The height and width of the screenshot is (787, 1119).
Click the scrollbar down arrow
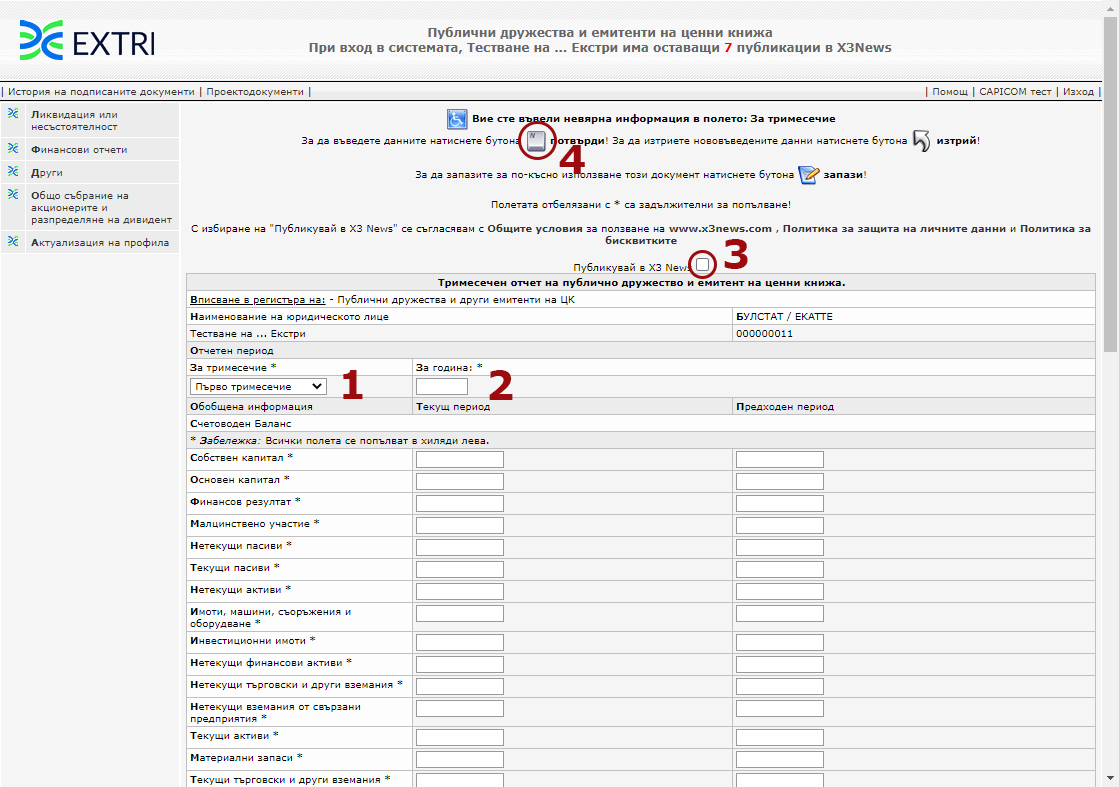1110,778
